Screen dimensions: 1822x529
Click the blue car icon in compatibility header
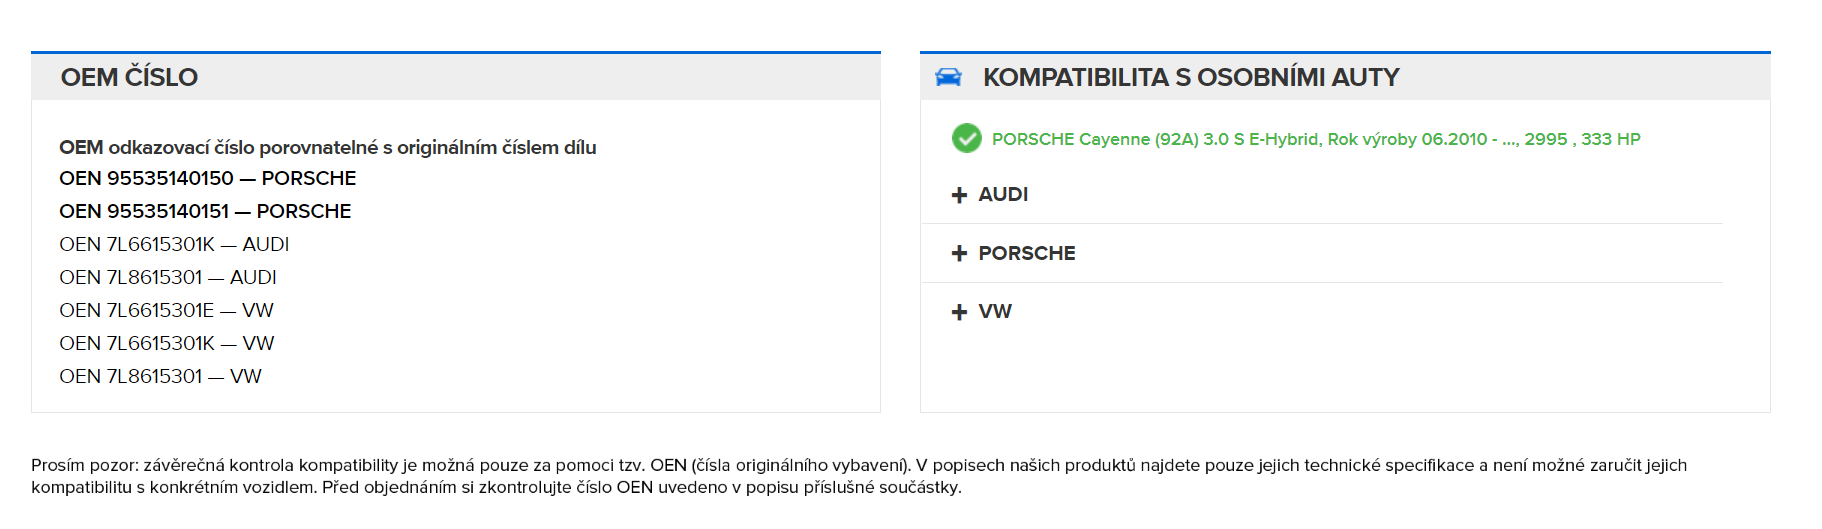(948, 77)
